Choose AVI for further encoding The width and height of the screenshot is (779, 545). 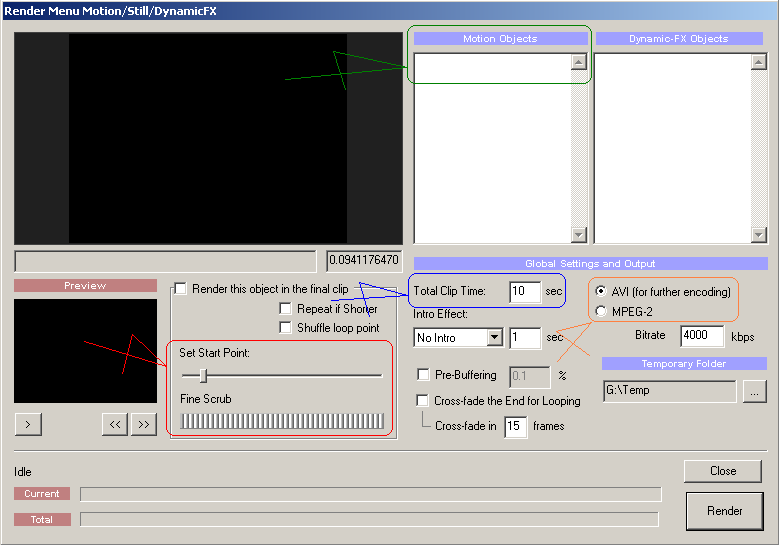click(601, 291)
